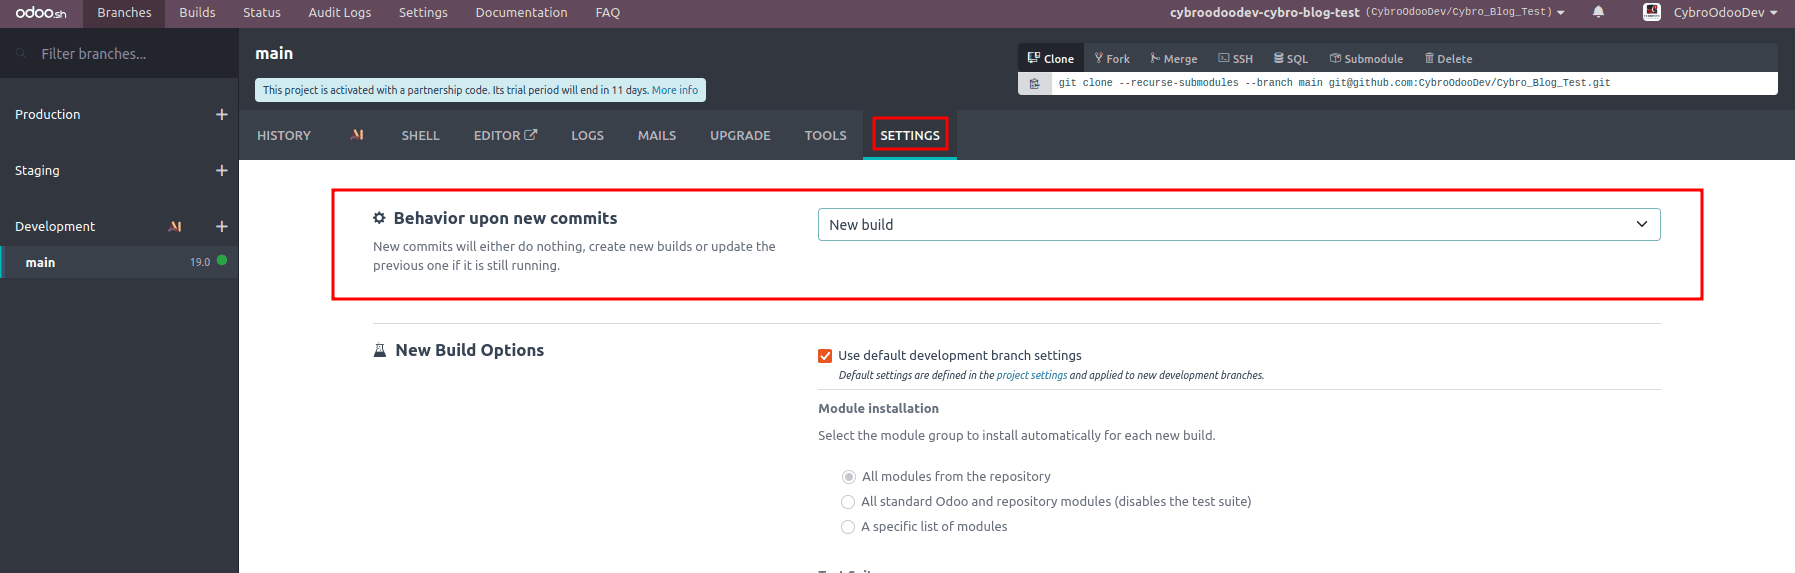The image size is (1795, 573).
Task: Select All modules from the repository
Action: pyautogui.click(x=849, y=477)
